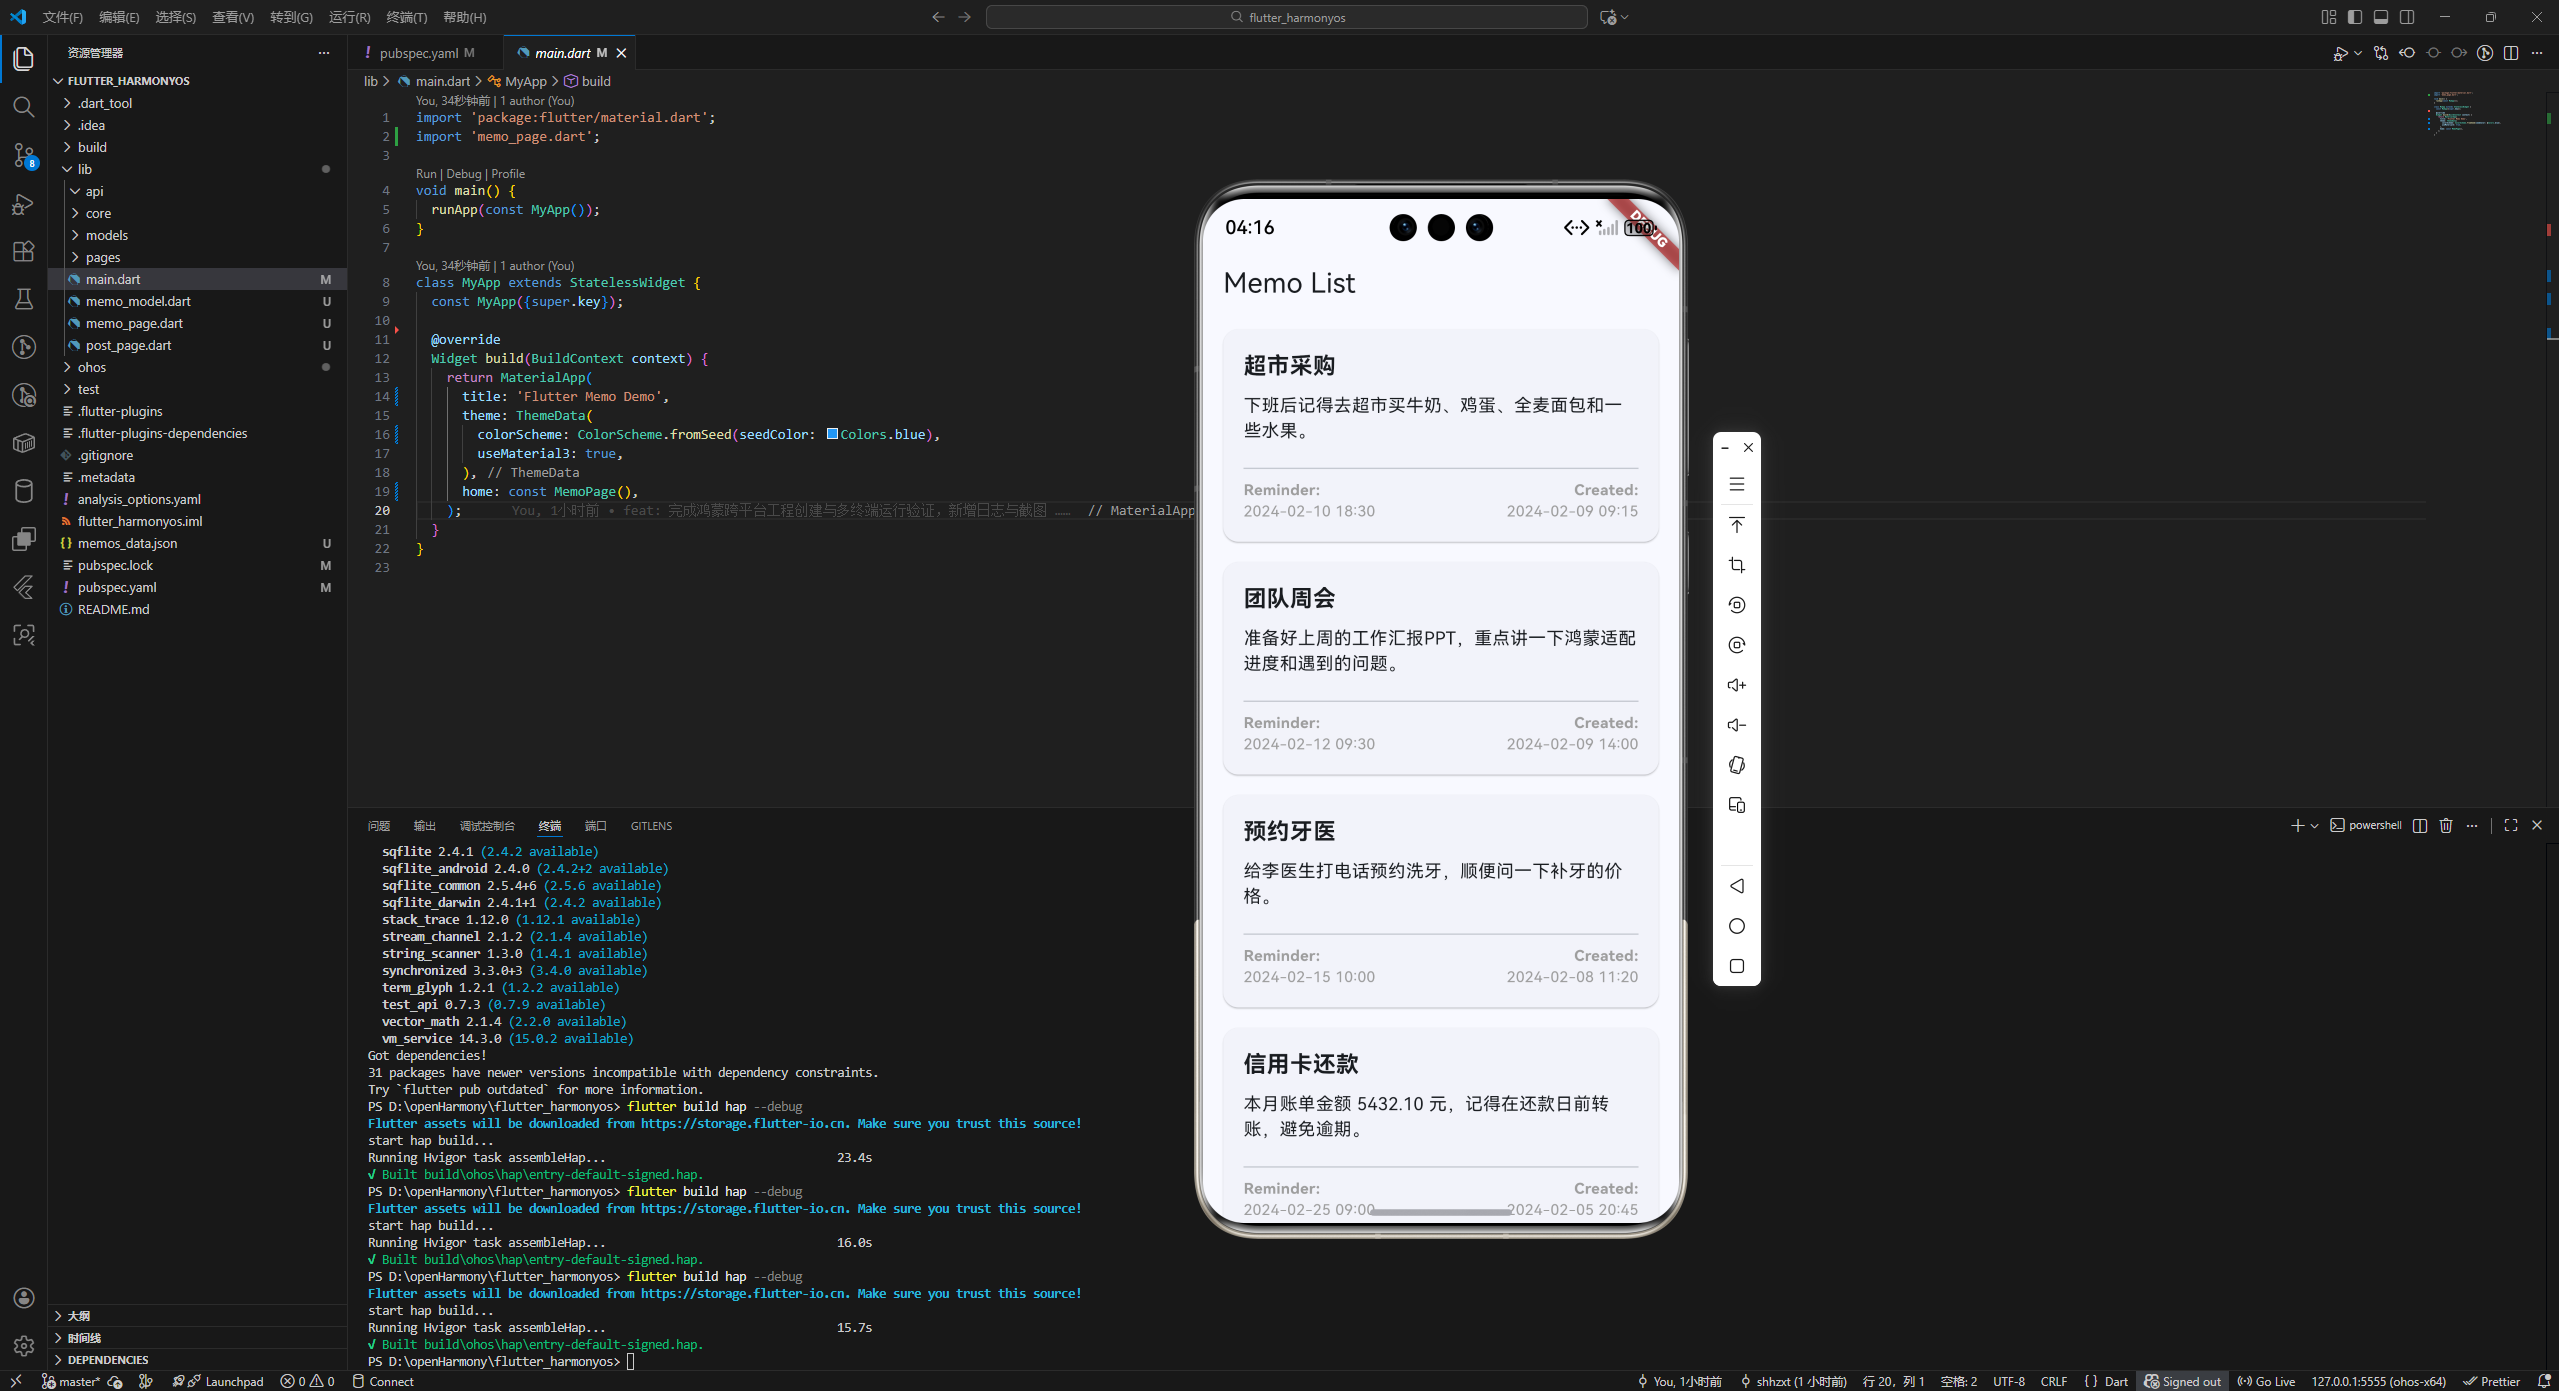The height and width of the screenshot is (1391, 2559).
Task: Maximize the terminal panel size
Action: (x=2511, y=825)
